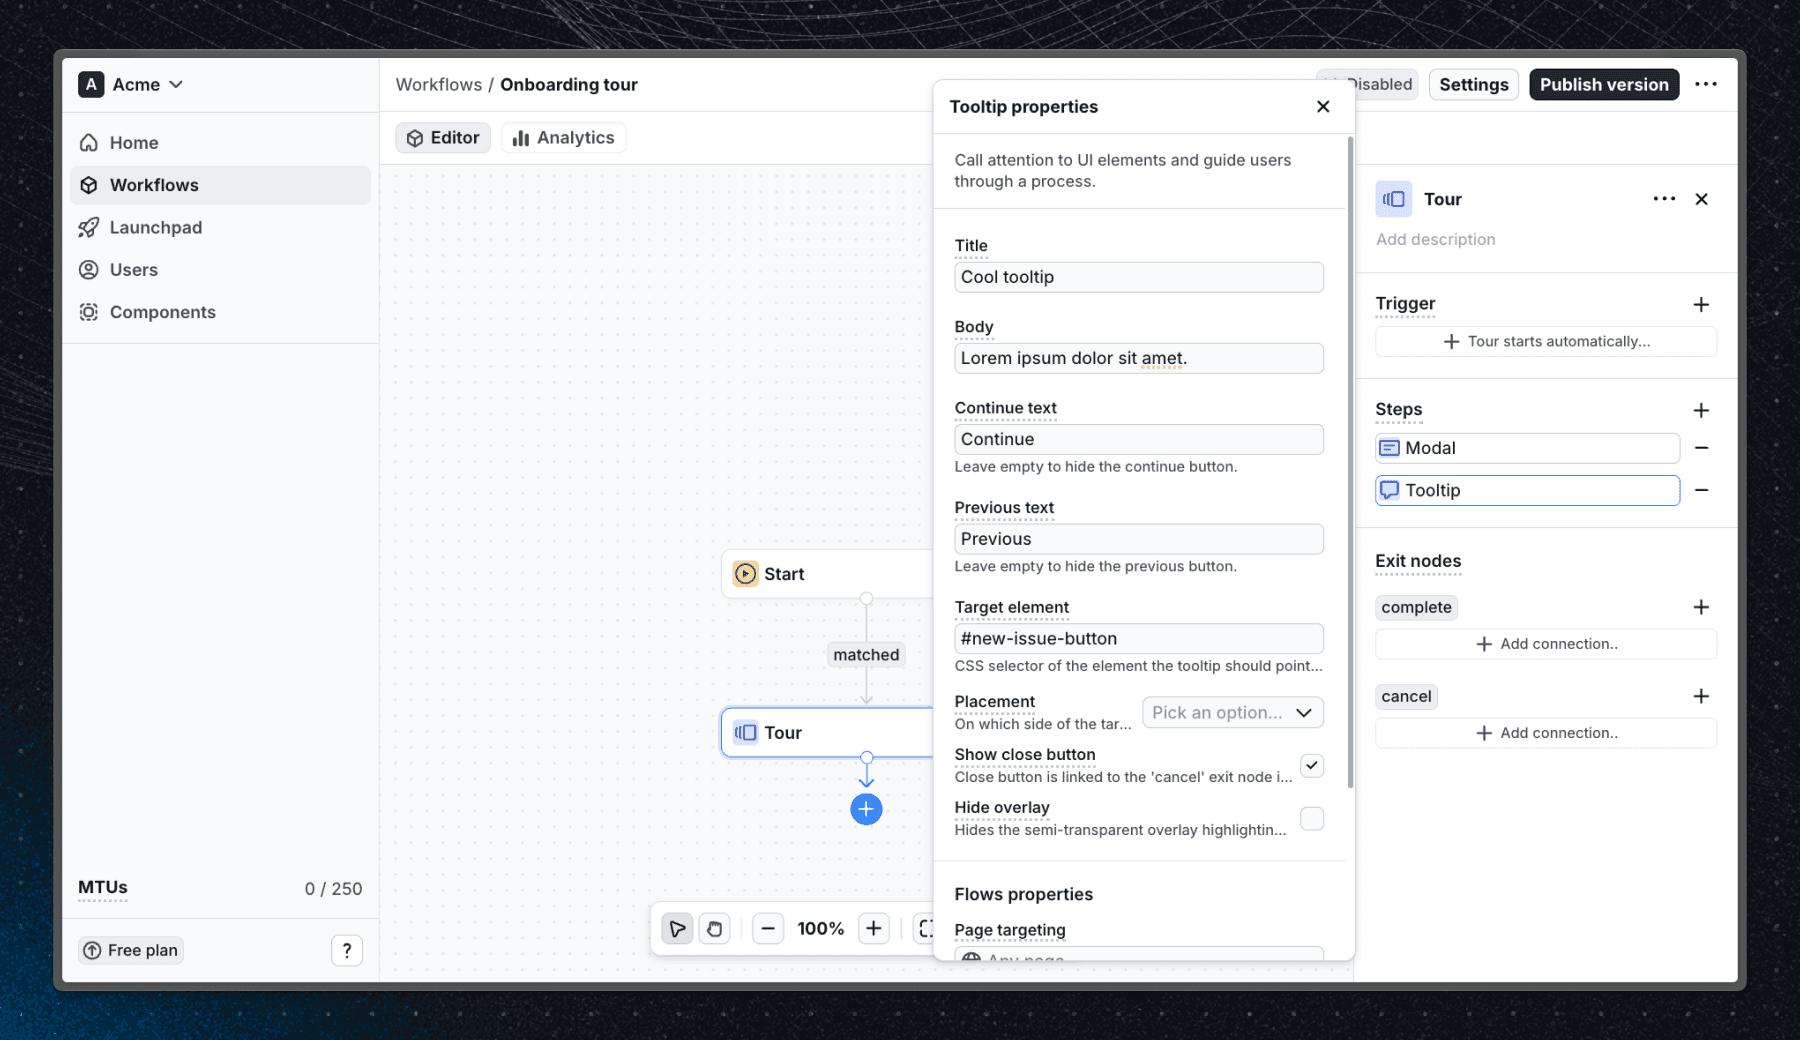This screenshot has height=1040, width=1800.
Task: Uncheck the Show close button checkbox
Action: pos(1311,766)
